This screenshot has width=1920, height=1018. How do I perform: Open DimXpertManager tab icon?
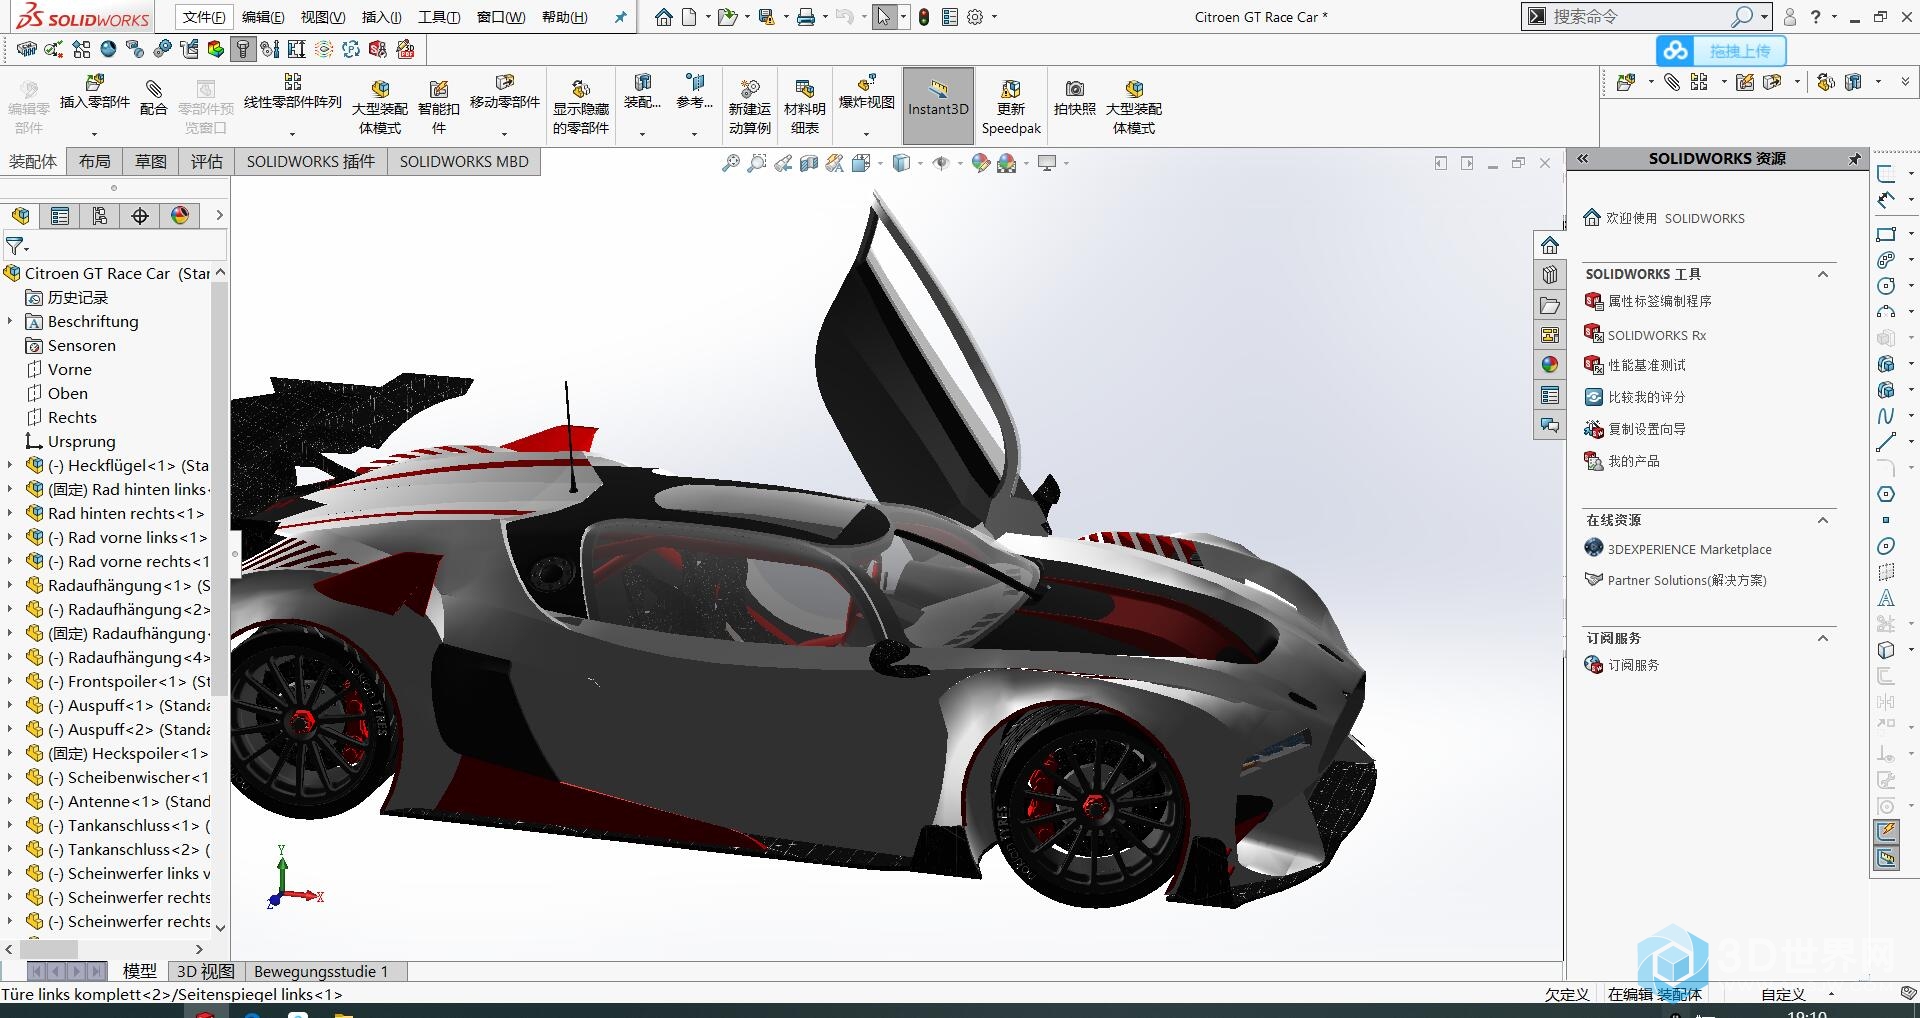tap(140, 215)
